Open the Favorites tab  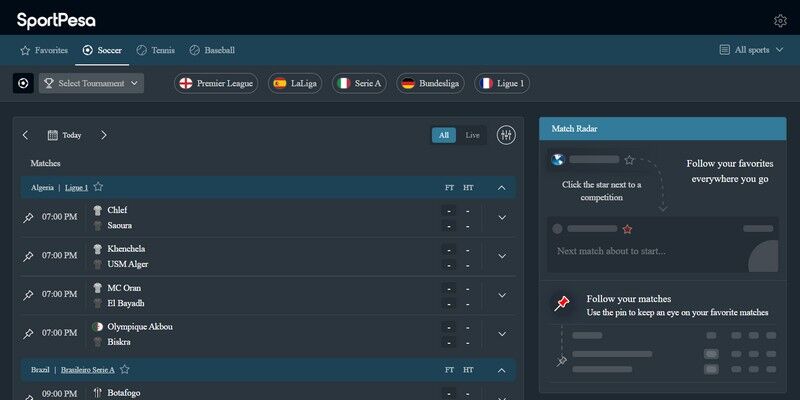click(x=44, y=50)
